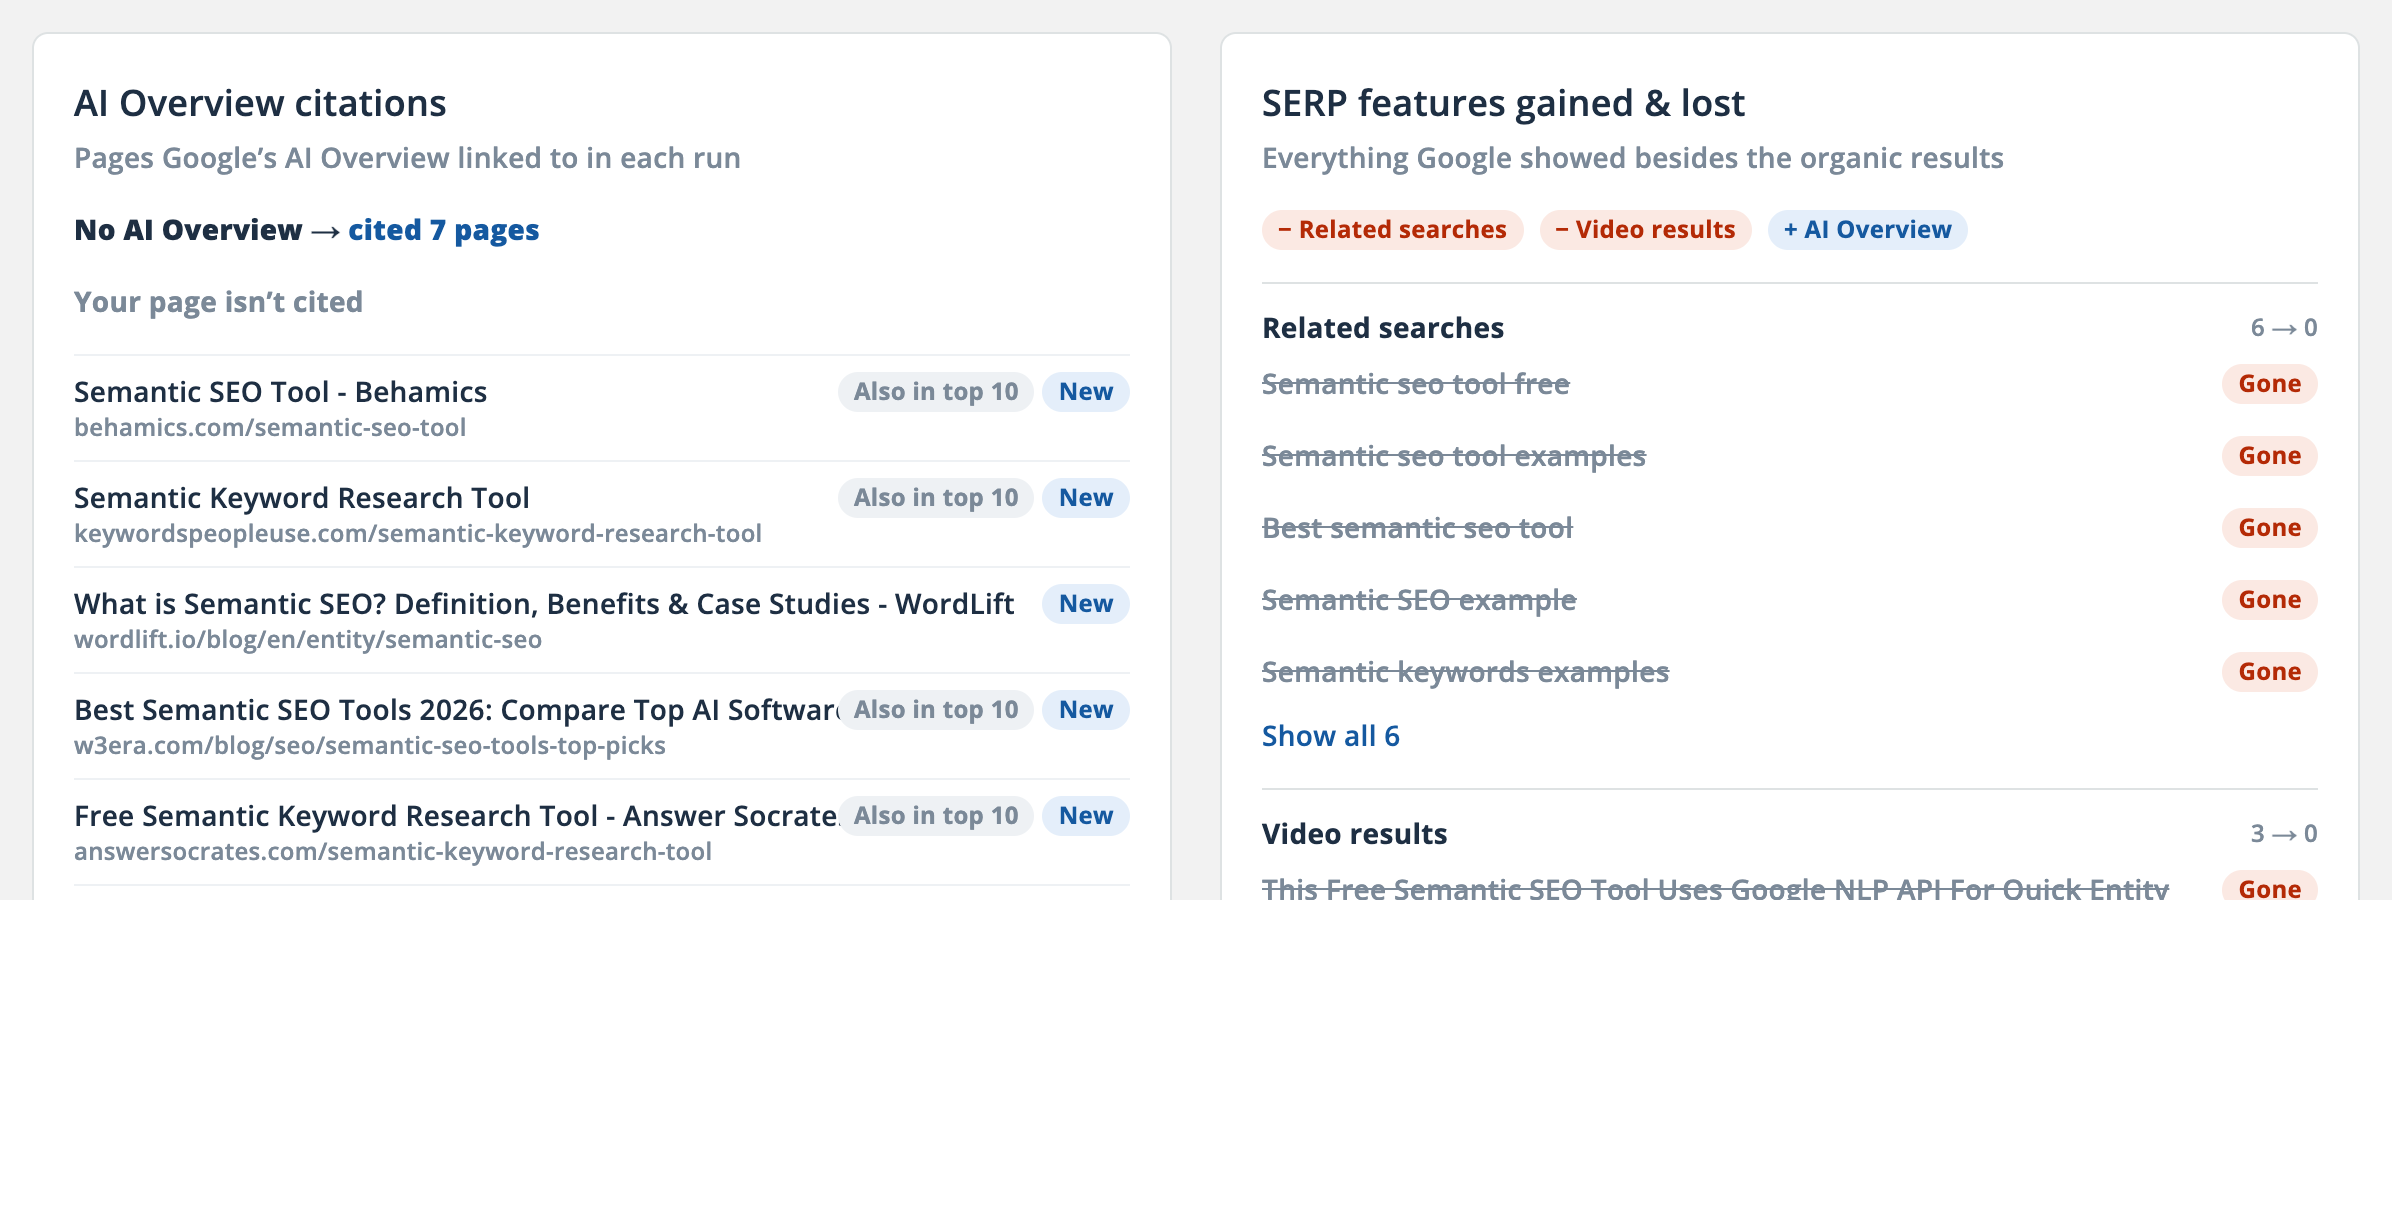Open Semantic SEO Tool - Behamics citation
The image size is (2392, 1216).
click(x=280, y=392)
